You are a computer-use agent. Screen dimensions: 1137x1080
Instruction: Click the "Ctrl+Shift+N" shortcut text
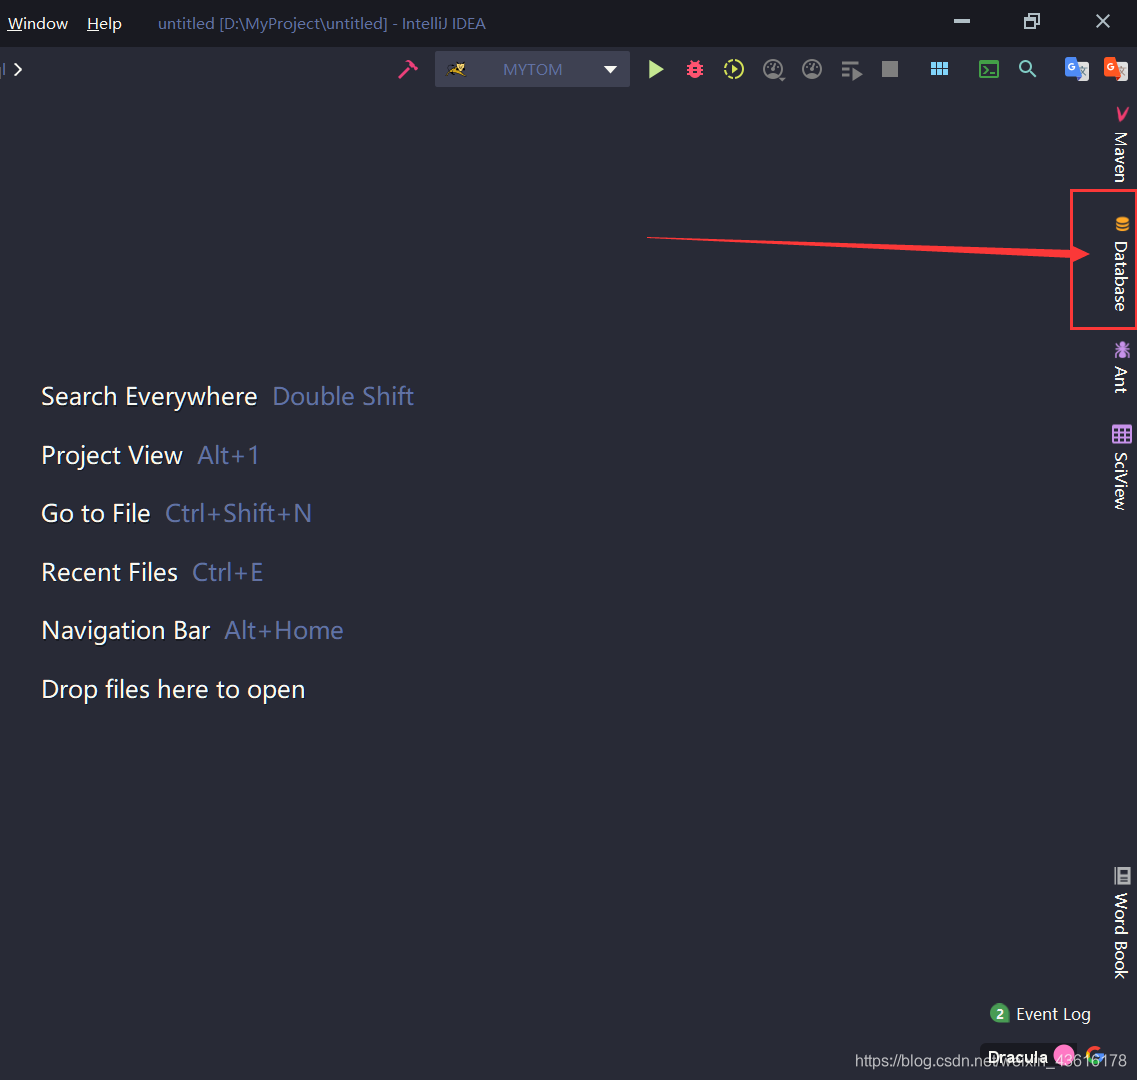(239, 514)
